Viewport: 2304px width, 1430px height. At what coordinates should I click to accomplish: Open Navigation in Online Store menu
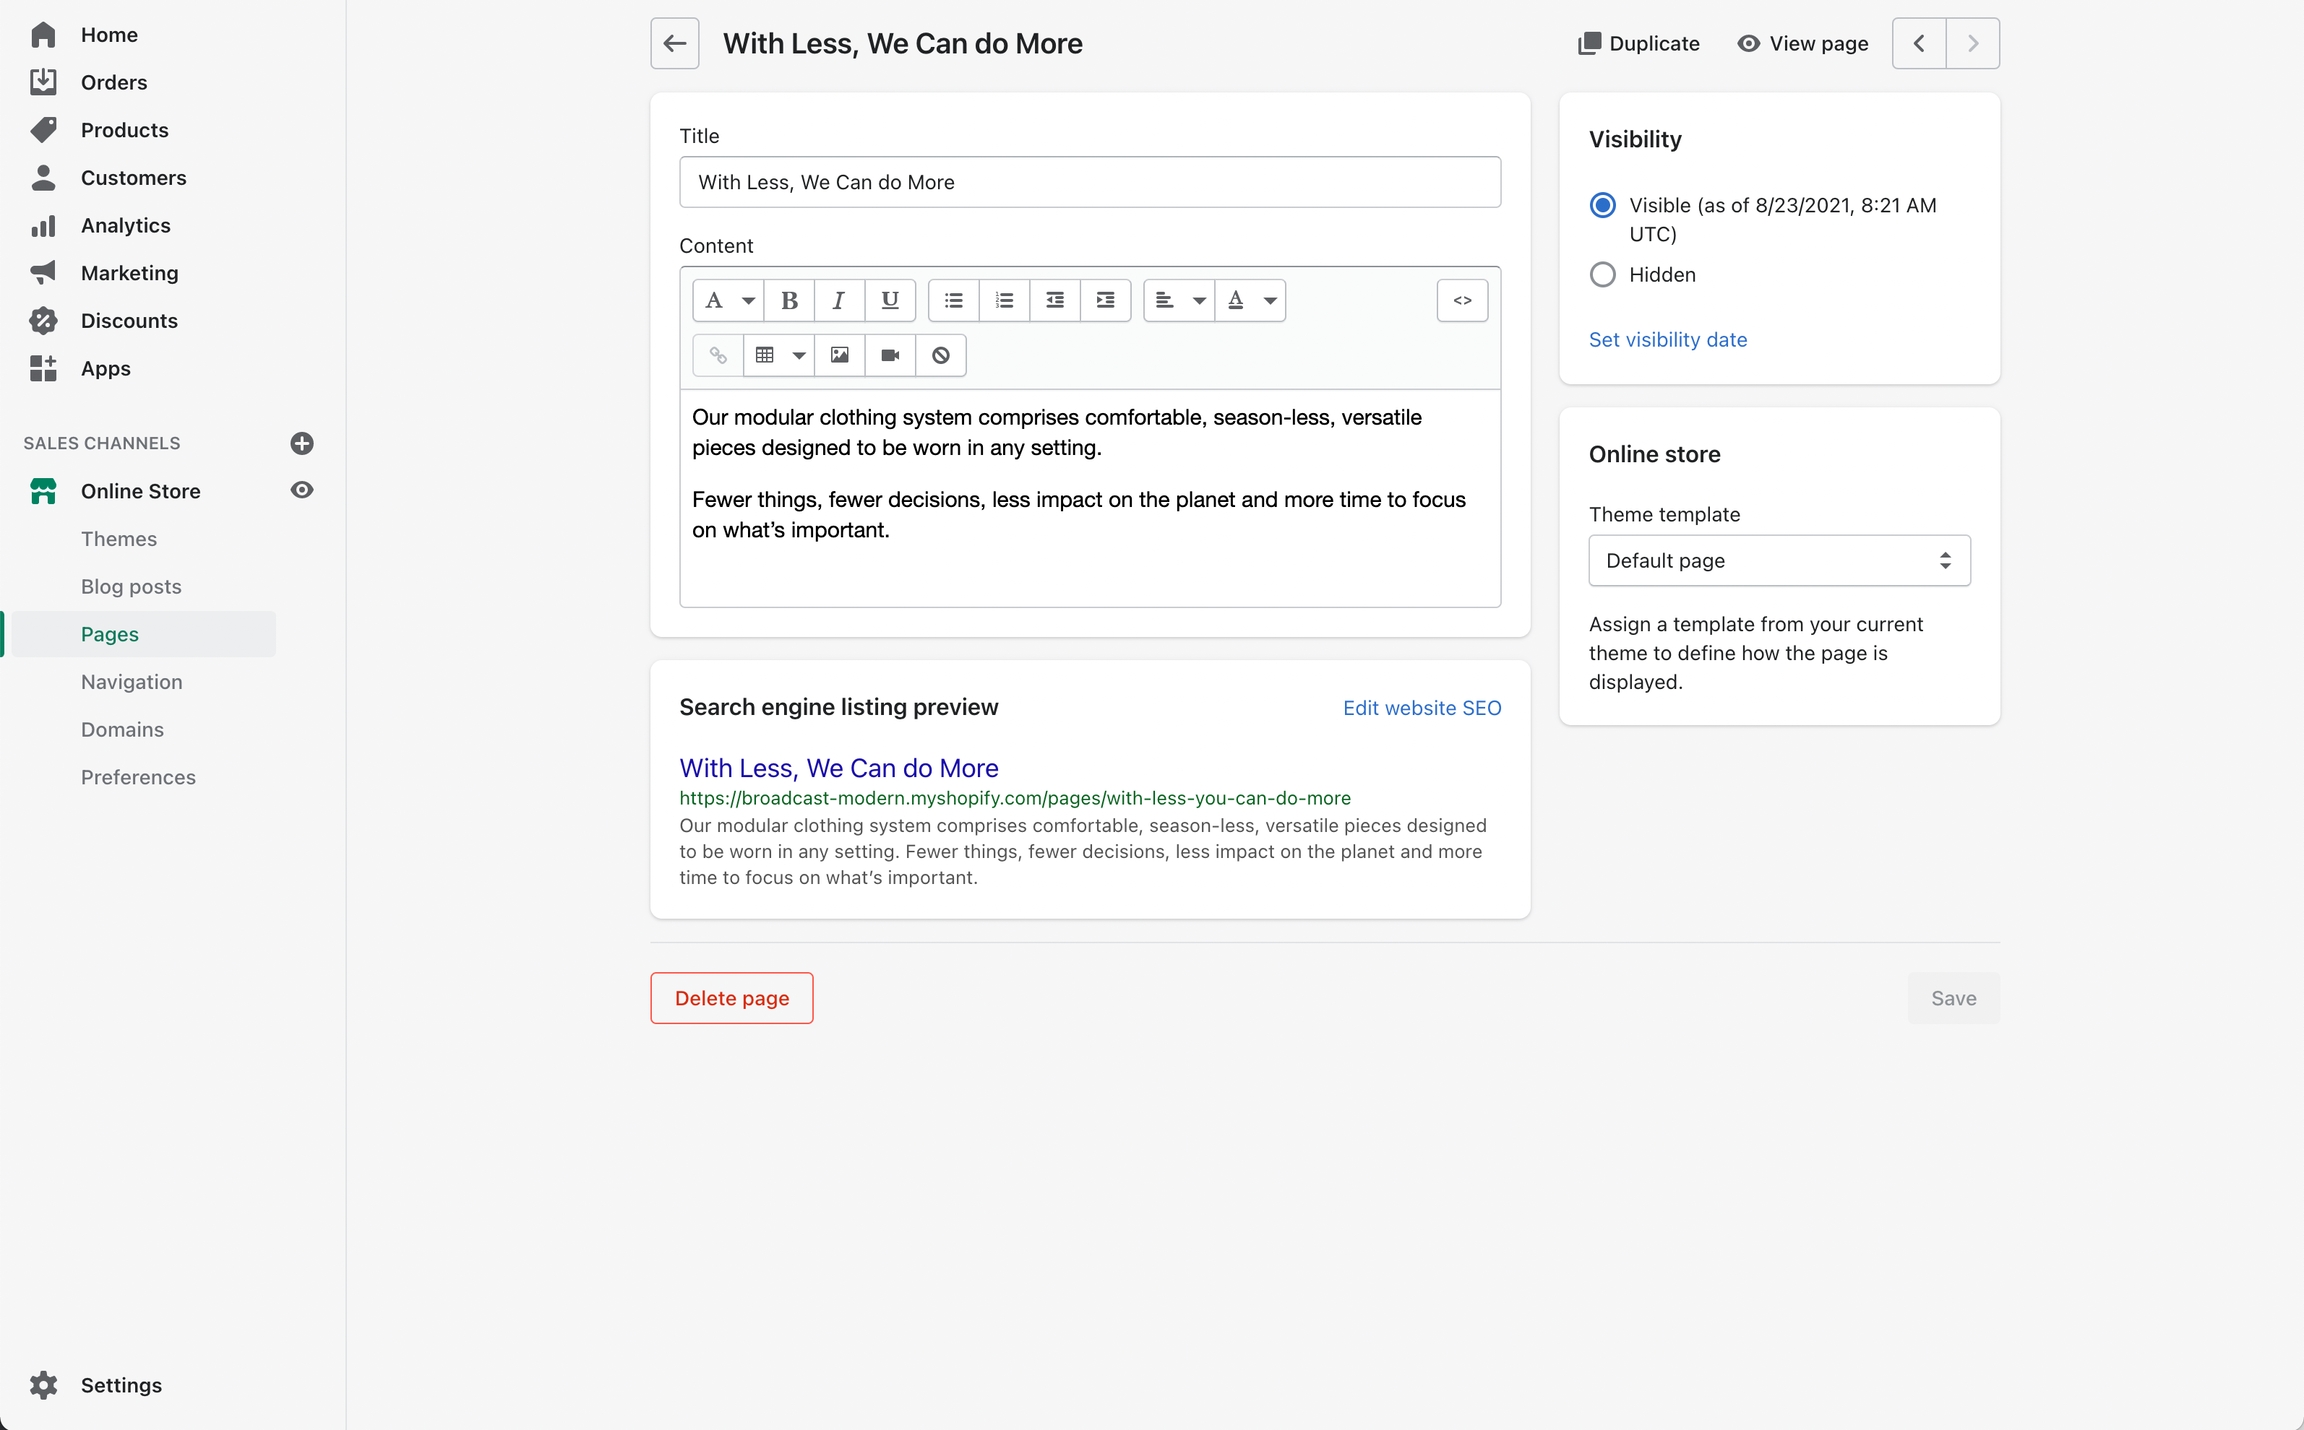tap(132, 682)
